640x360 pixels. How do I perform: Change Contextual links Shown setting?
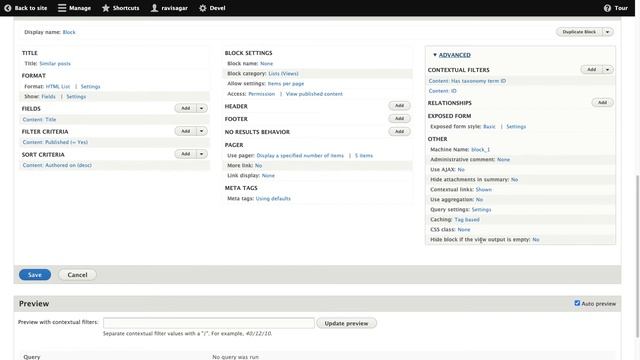(x=484, y=190)
